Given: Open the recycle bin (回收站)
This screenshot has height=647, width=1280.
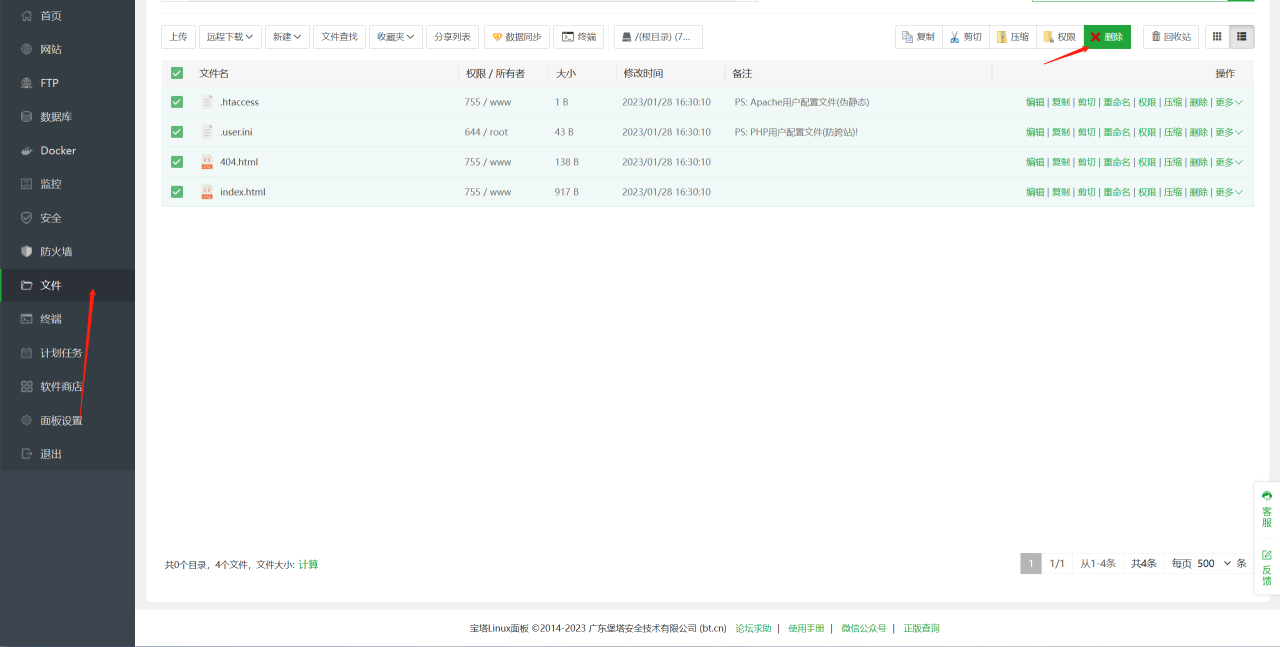Looking at the screenshot, I should coord(1170,37).
